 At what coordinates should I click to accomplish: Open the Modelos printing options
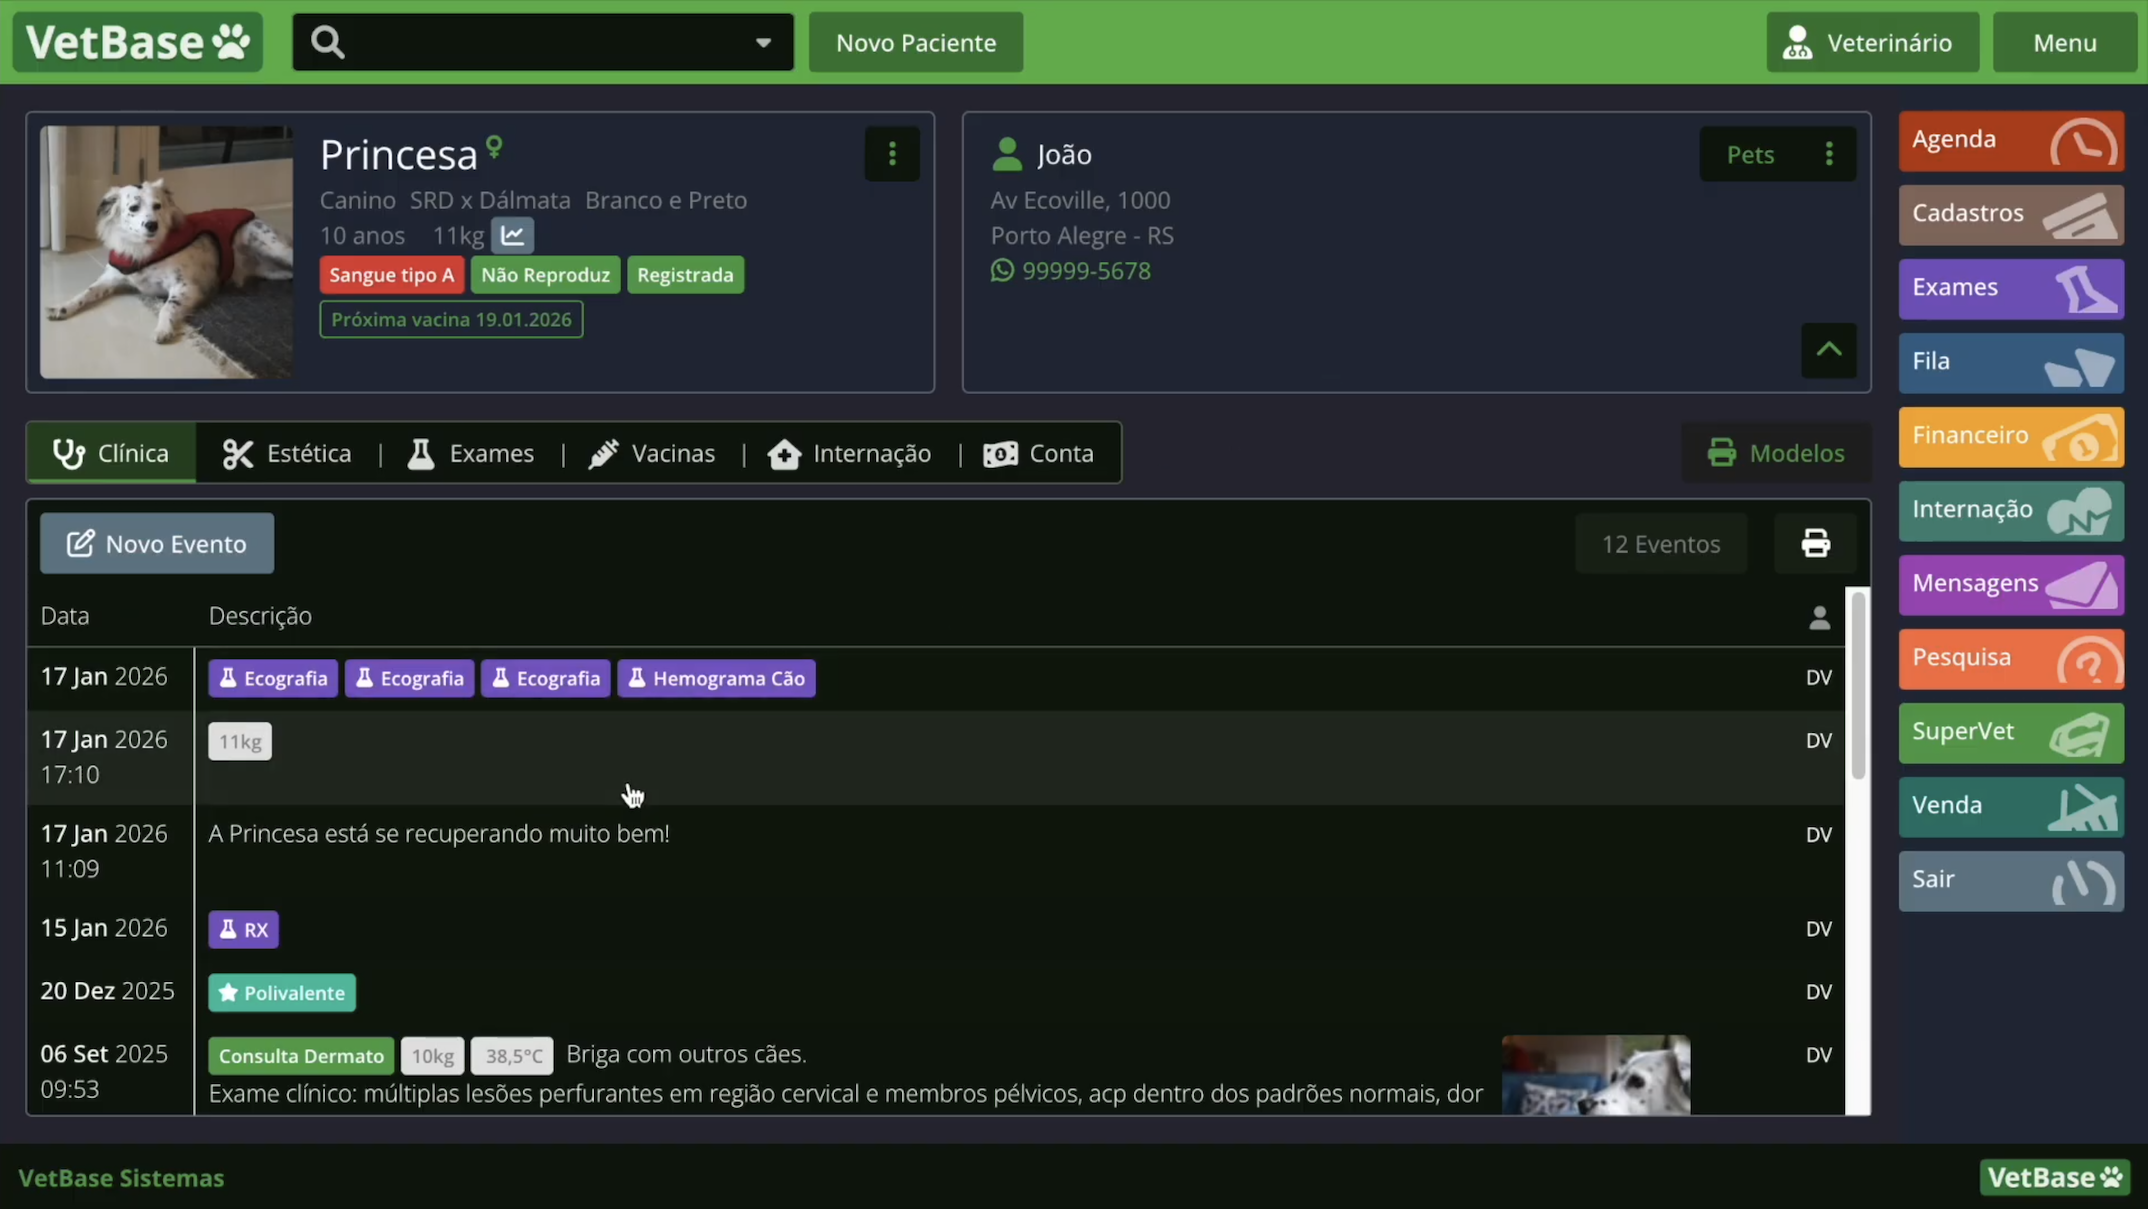pyautogui.click(x=1777, y=452)
